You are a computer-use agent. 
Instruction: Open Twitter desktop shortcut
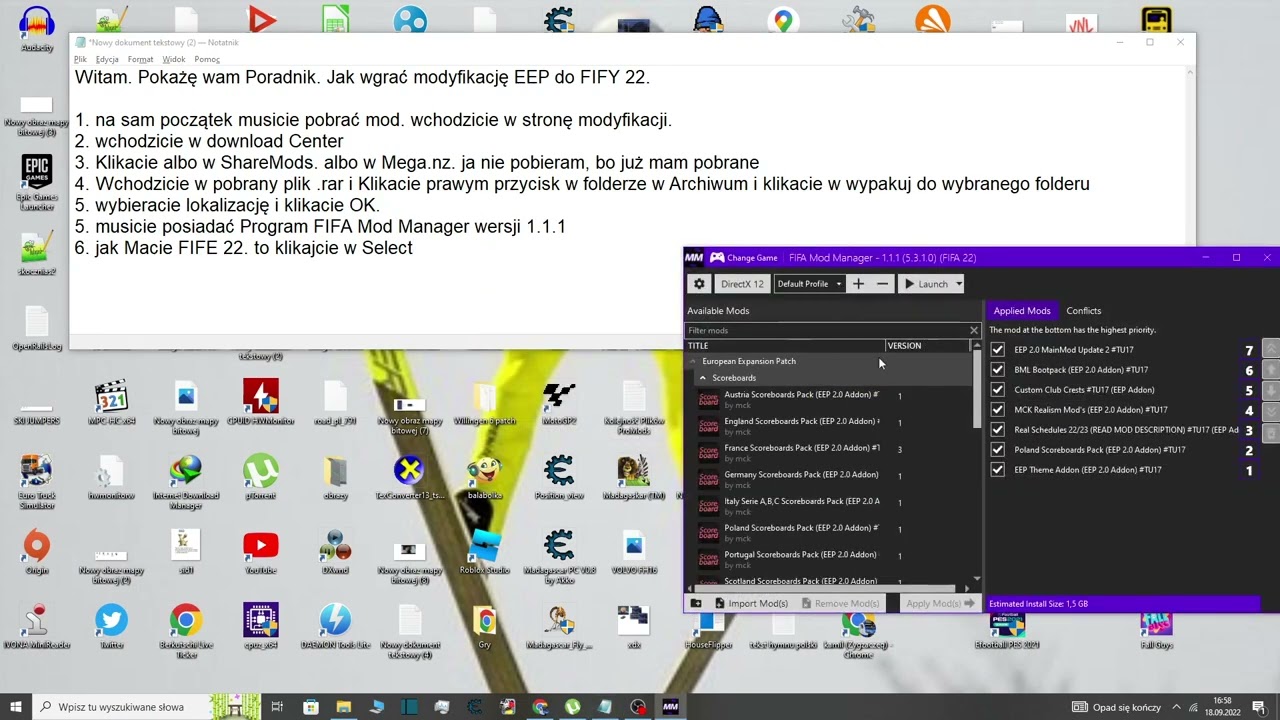[111, 627]
